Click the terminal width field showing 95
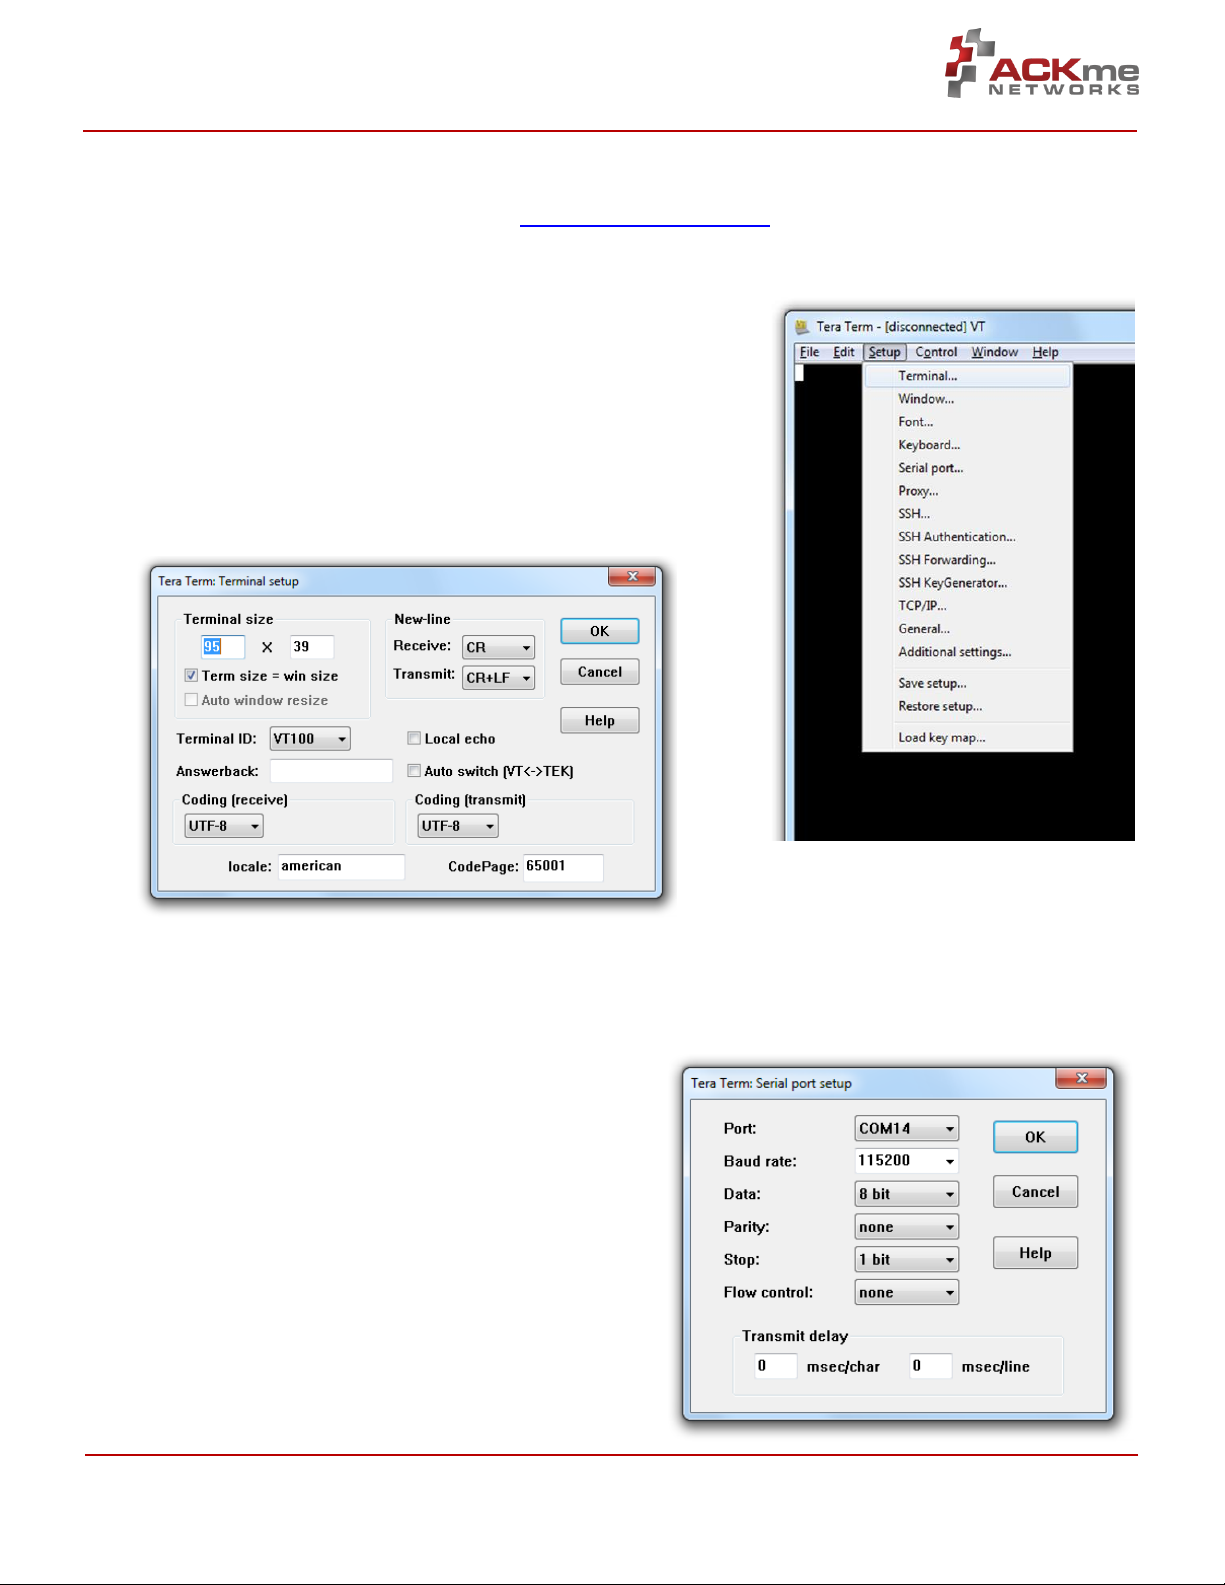1225x1585 pixels. 223,647
